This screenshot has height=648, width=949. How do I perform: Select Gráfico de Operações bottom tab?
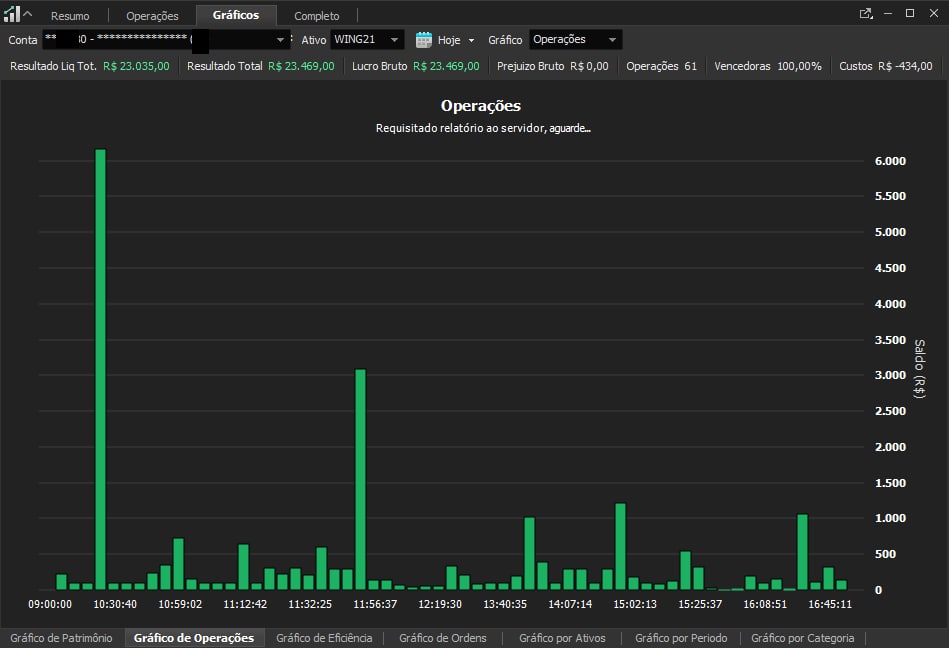(194, 638)
